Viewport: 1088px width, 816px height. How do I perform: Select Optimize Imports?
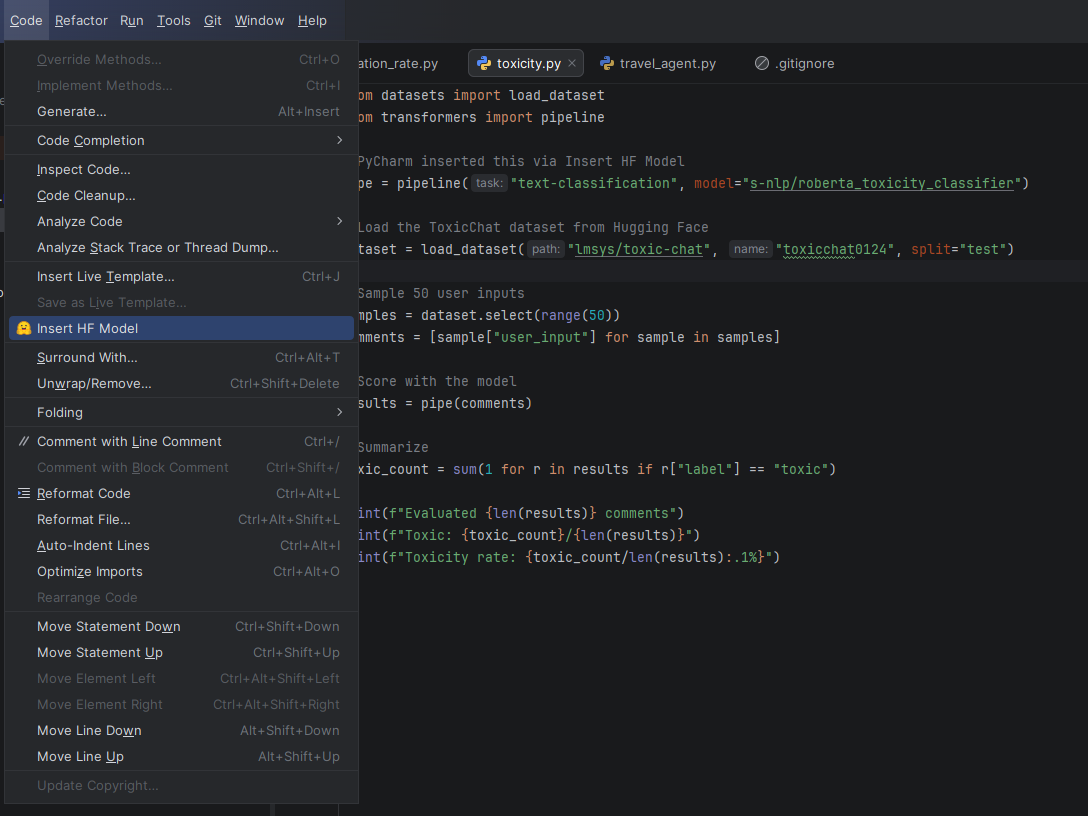tap(182, 572)
